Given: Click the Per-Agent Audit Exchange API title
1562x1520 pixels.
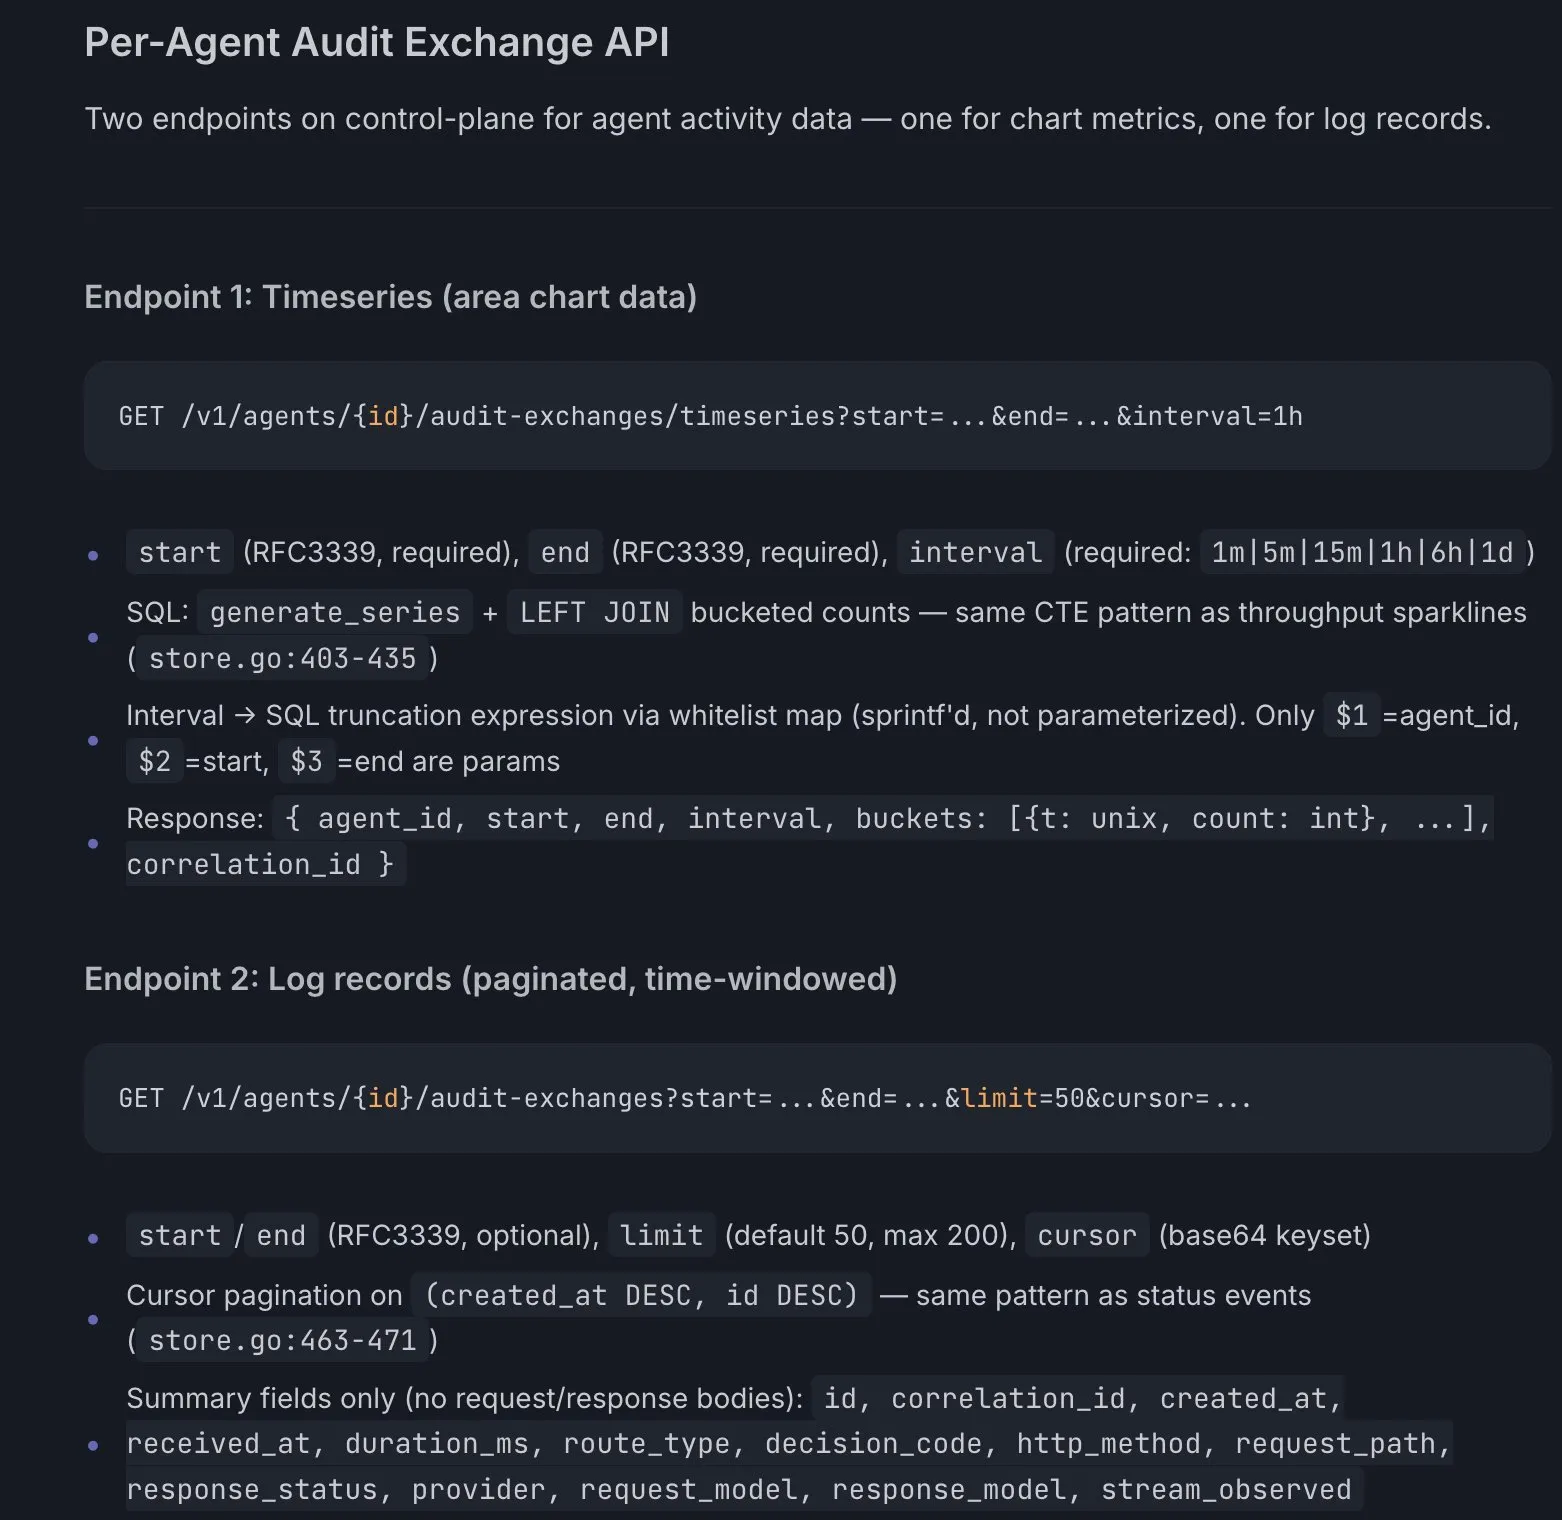Looking at the screenshot, I should pyautogui.click(x=376, y=42).
